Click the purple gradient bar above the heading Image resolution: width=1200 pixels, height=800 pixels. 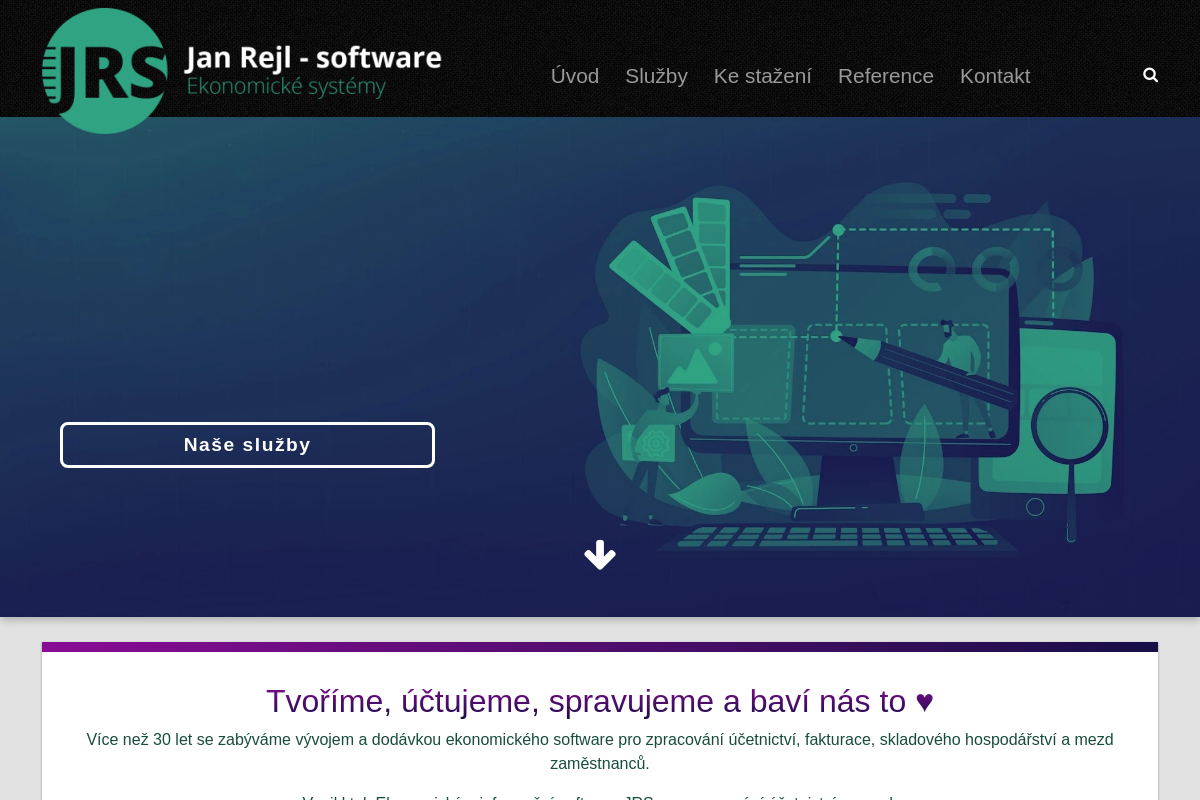click(x=600, y=646)
